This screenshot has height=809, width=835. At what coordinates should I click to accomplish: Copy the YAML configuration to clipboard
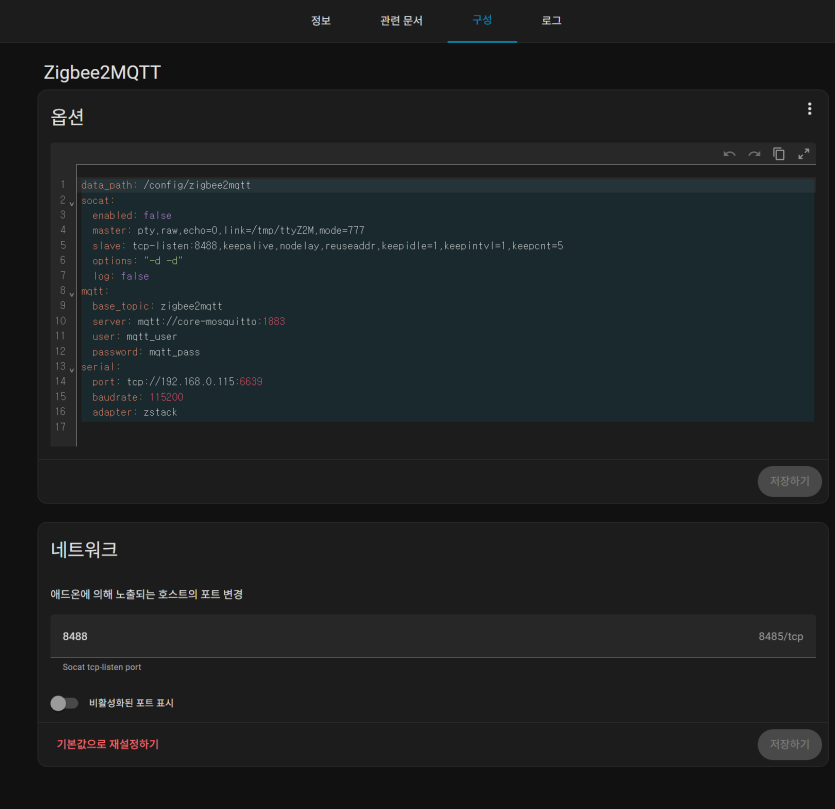point(779,154)
